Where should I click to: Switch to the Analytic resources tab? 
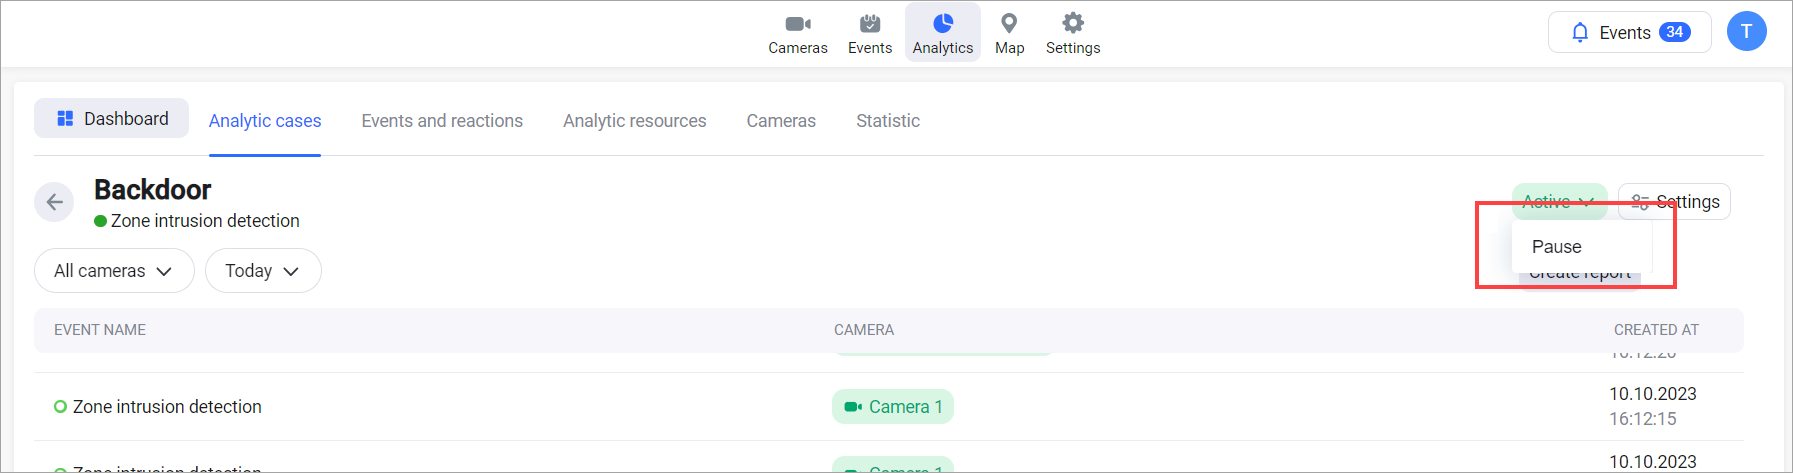pyautogui.click(x=634, y=121)
